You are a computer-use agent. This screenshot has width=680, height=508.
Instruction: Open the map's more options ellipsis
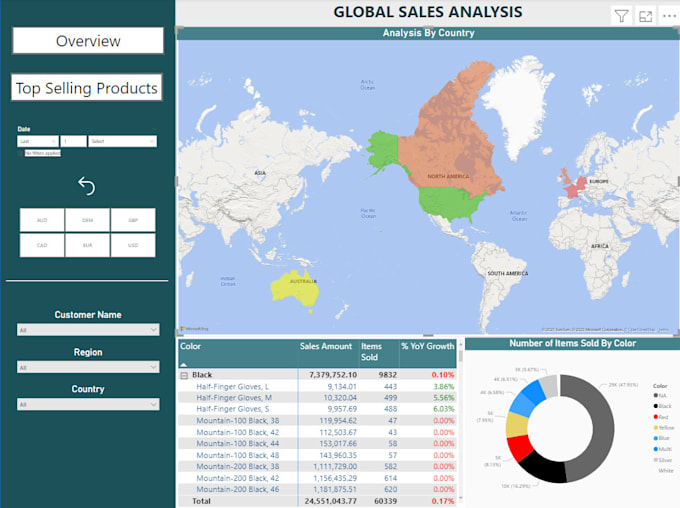point(669,16)
